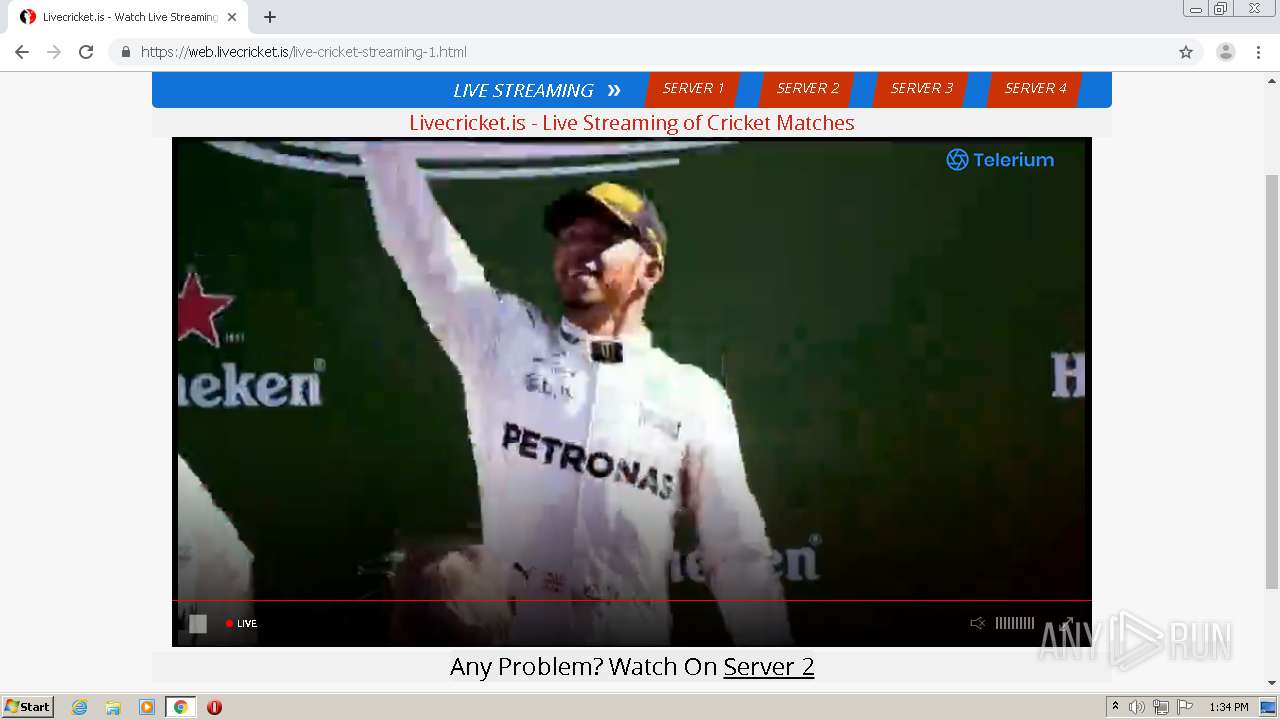
Task: Open the Windows Start menu
Action: click(x=28, y=707)
